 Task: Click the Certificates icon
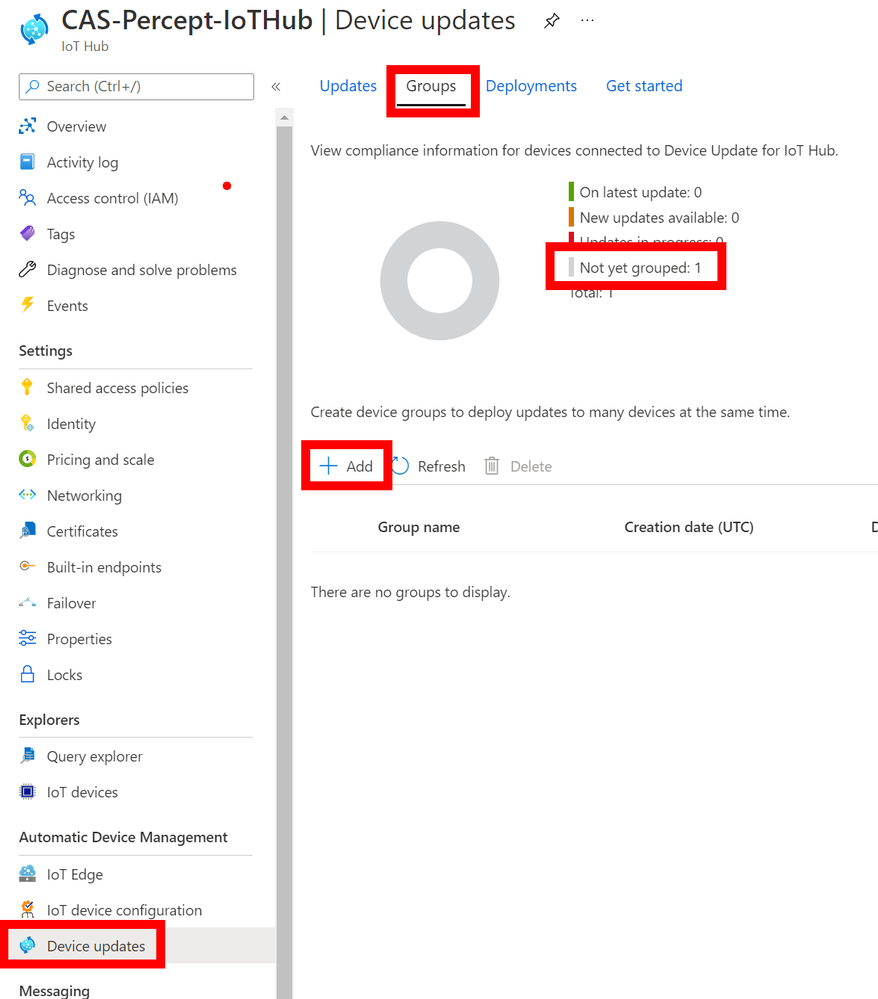click(x=27, y=531)
